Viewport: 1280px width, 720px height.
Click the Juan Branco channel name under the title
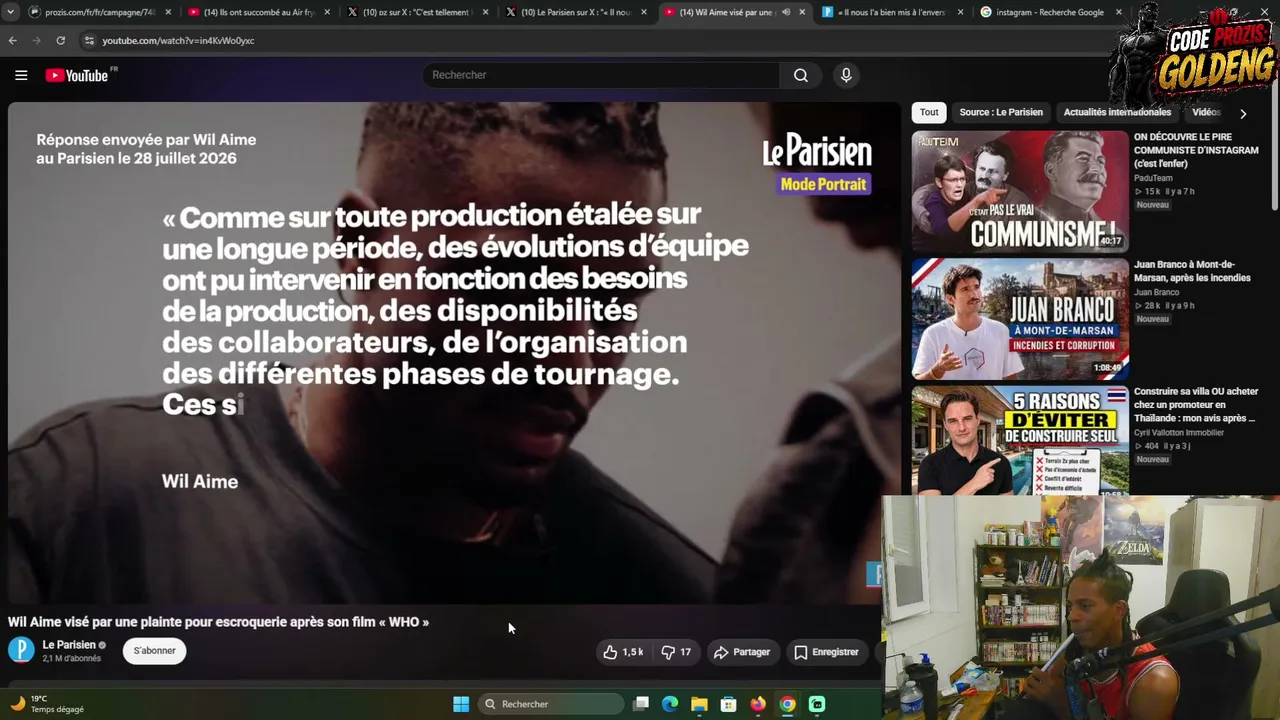click(x=1156, y=292)
